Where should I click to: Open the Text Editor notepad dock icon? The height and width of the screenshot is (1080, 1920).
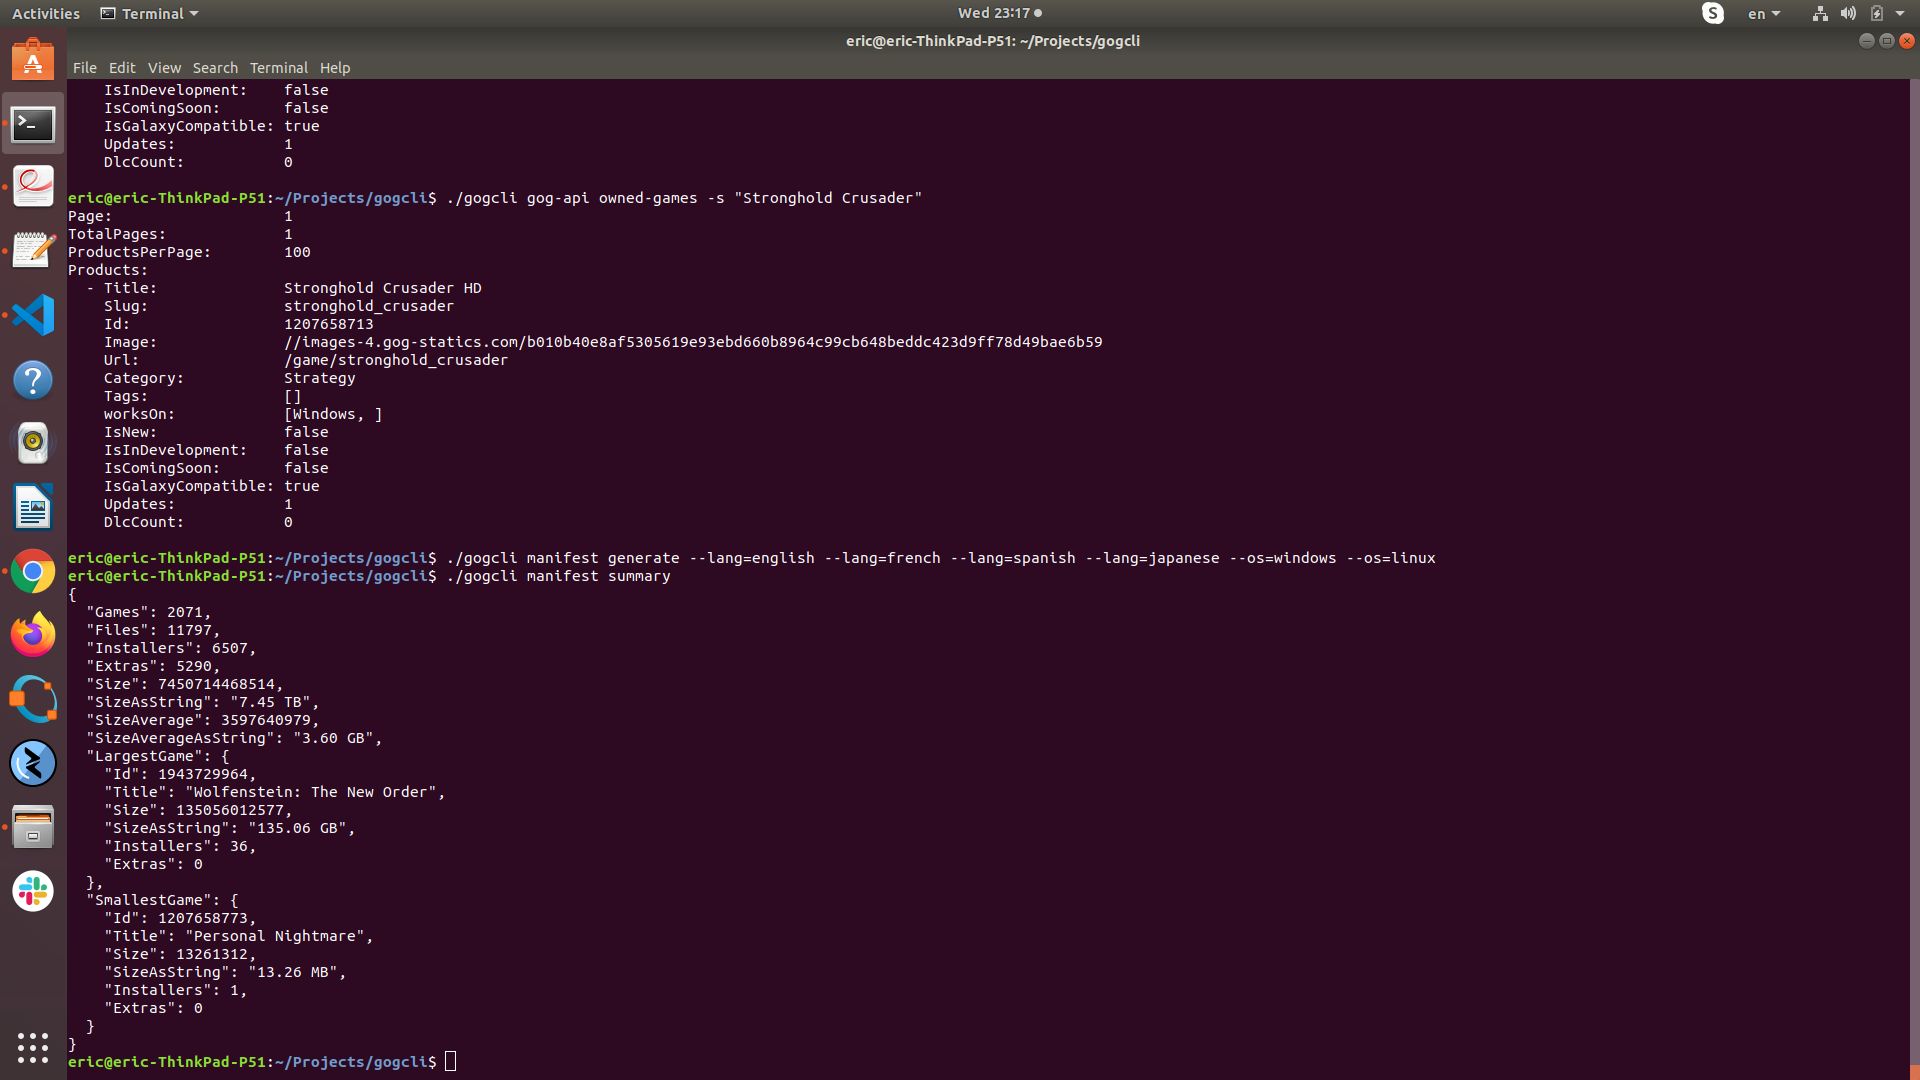pos(33,251)
